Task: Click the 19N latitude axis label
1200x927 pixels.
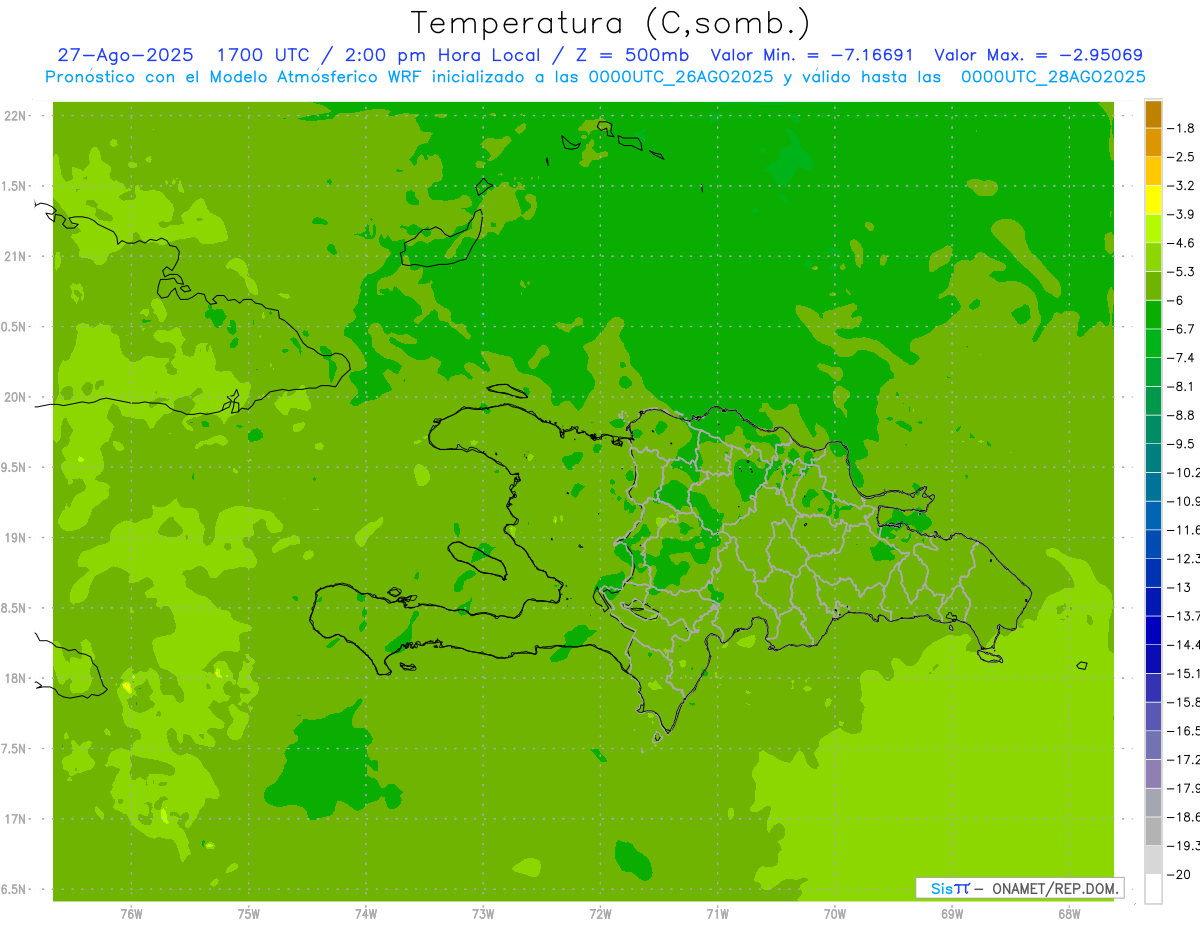Action: click(x=14, y=538)
